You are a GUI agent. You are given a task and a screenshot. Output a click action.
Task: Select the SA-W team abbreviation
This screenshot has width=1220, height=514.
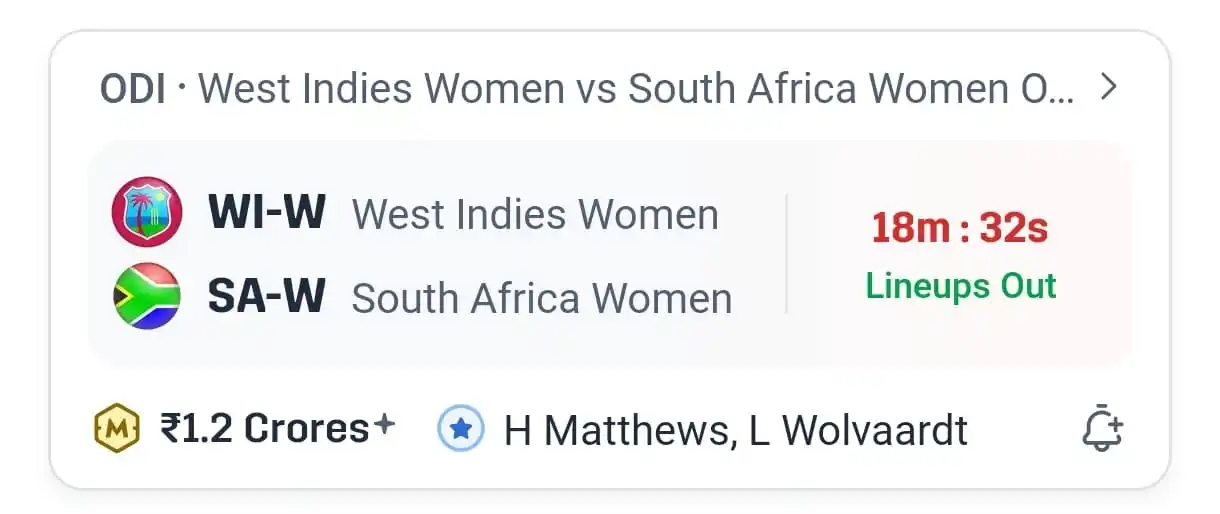click(266, 296)
